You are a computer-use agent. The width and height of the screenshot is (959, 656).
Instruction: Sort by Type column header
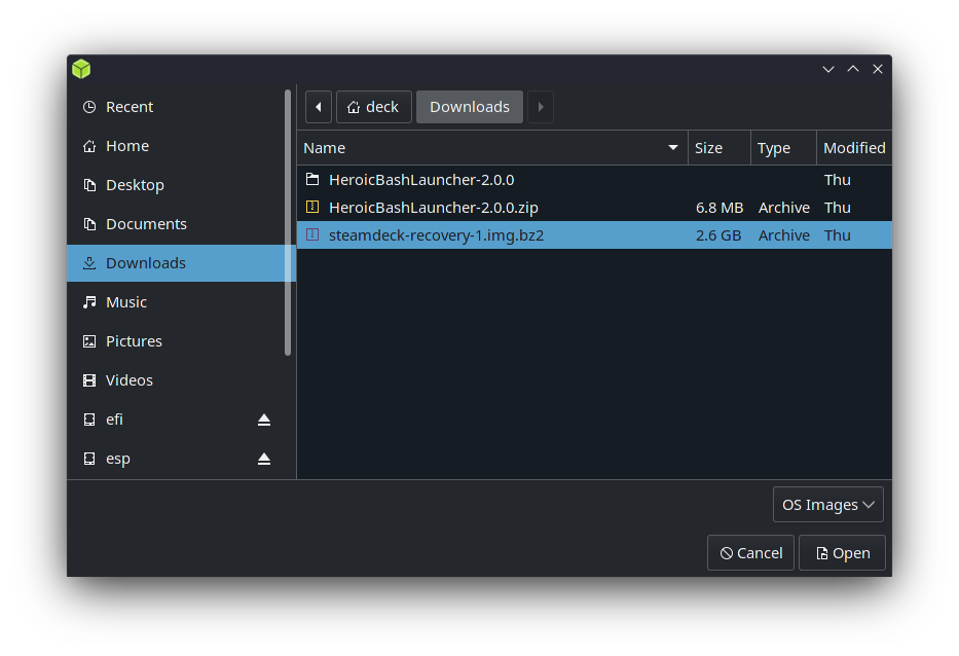(x=783, y=148)
